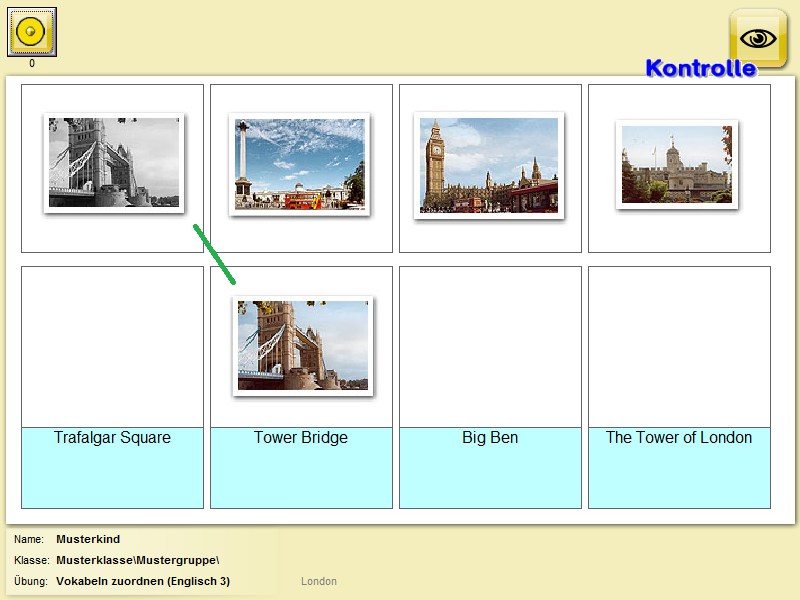Viewport: 800px width, 600px height.
Task: Click the Tower Bridge text label
Action: [301, 438]
